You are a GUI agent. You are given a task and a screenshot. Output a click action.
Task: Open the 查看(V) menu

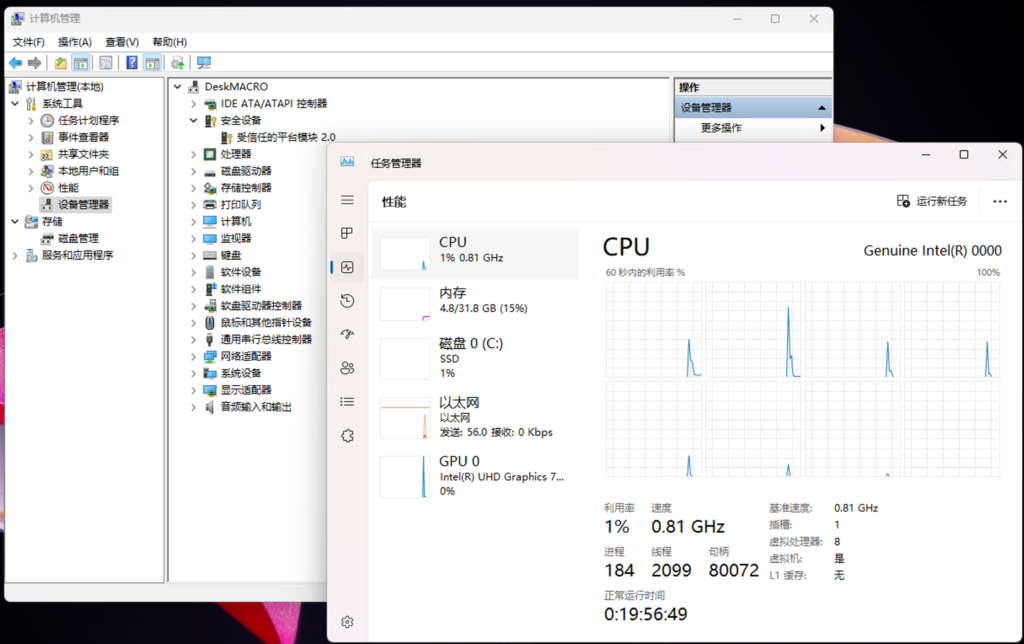(x=122, y=42)
